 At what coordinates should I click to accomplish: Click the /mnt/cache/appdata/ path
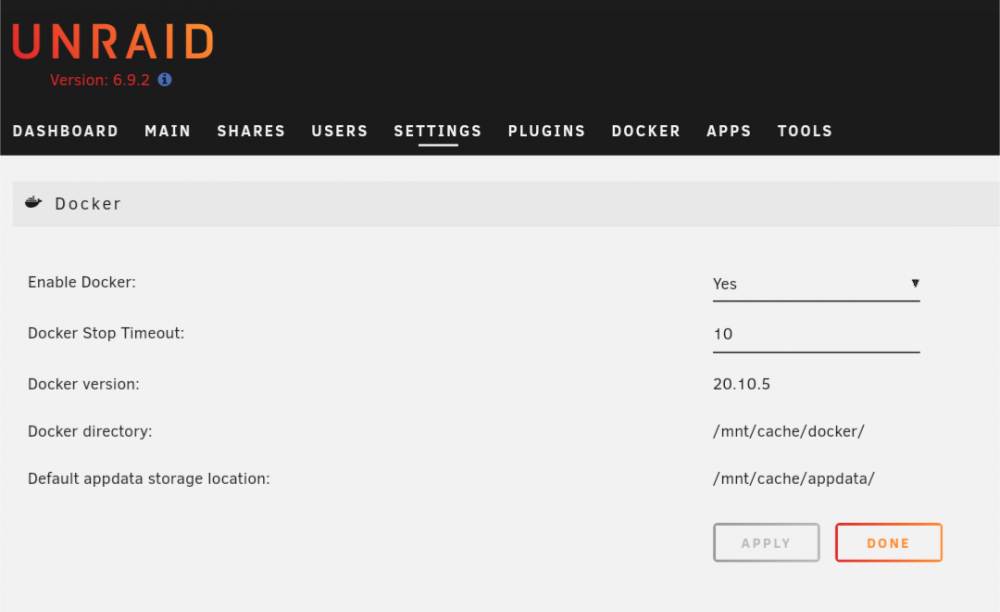[794, 479]
